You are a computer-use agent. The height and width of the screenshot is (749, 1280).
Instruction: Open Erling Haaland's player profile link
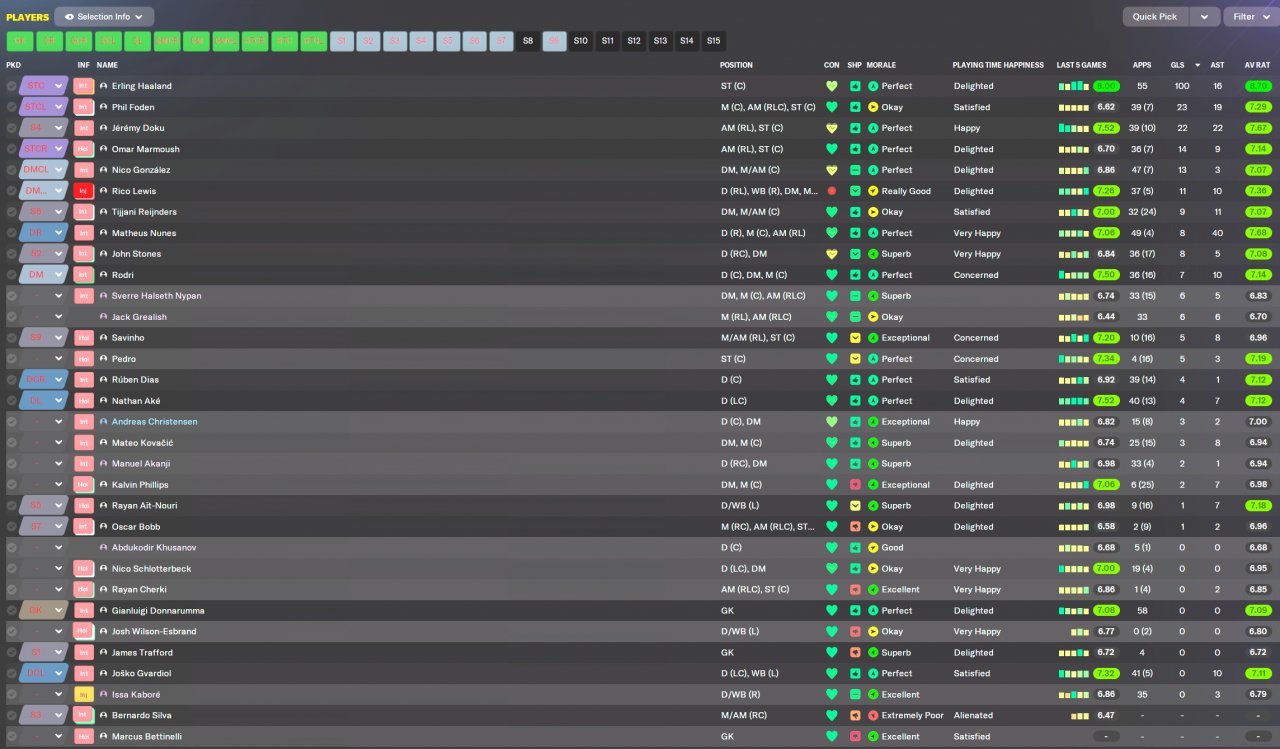pos(141,86)
